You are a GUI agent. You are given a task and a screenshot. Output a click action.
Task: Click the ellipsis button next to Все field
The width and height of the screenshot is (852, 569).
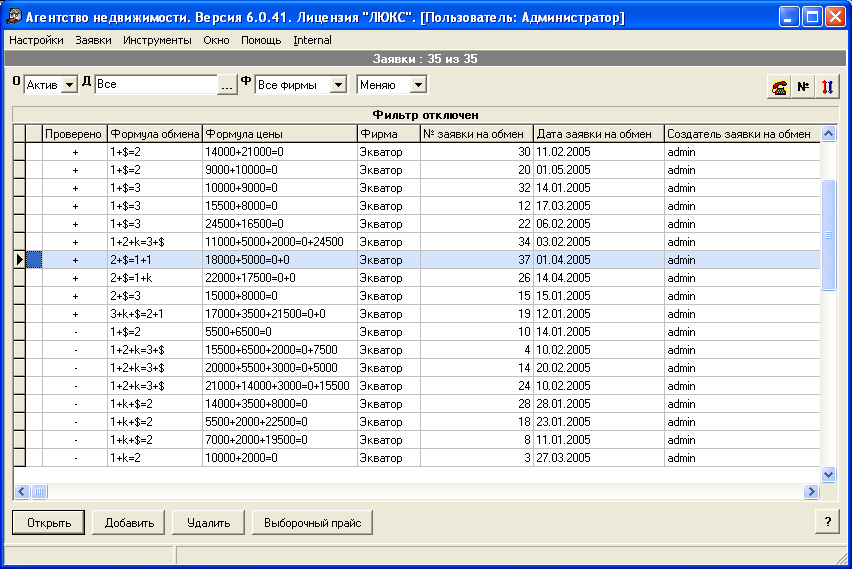tap(227, 85)
